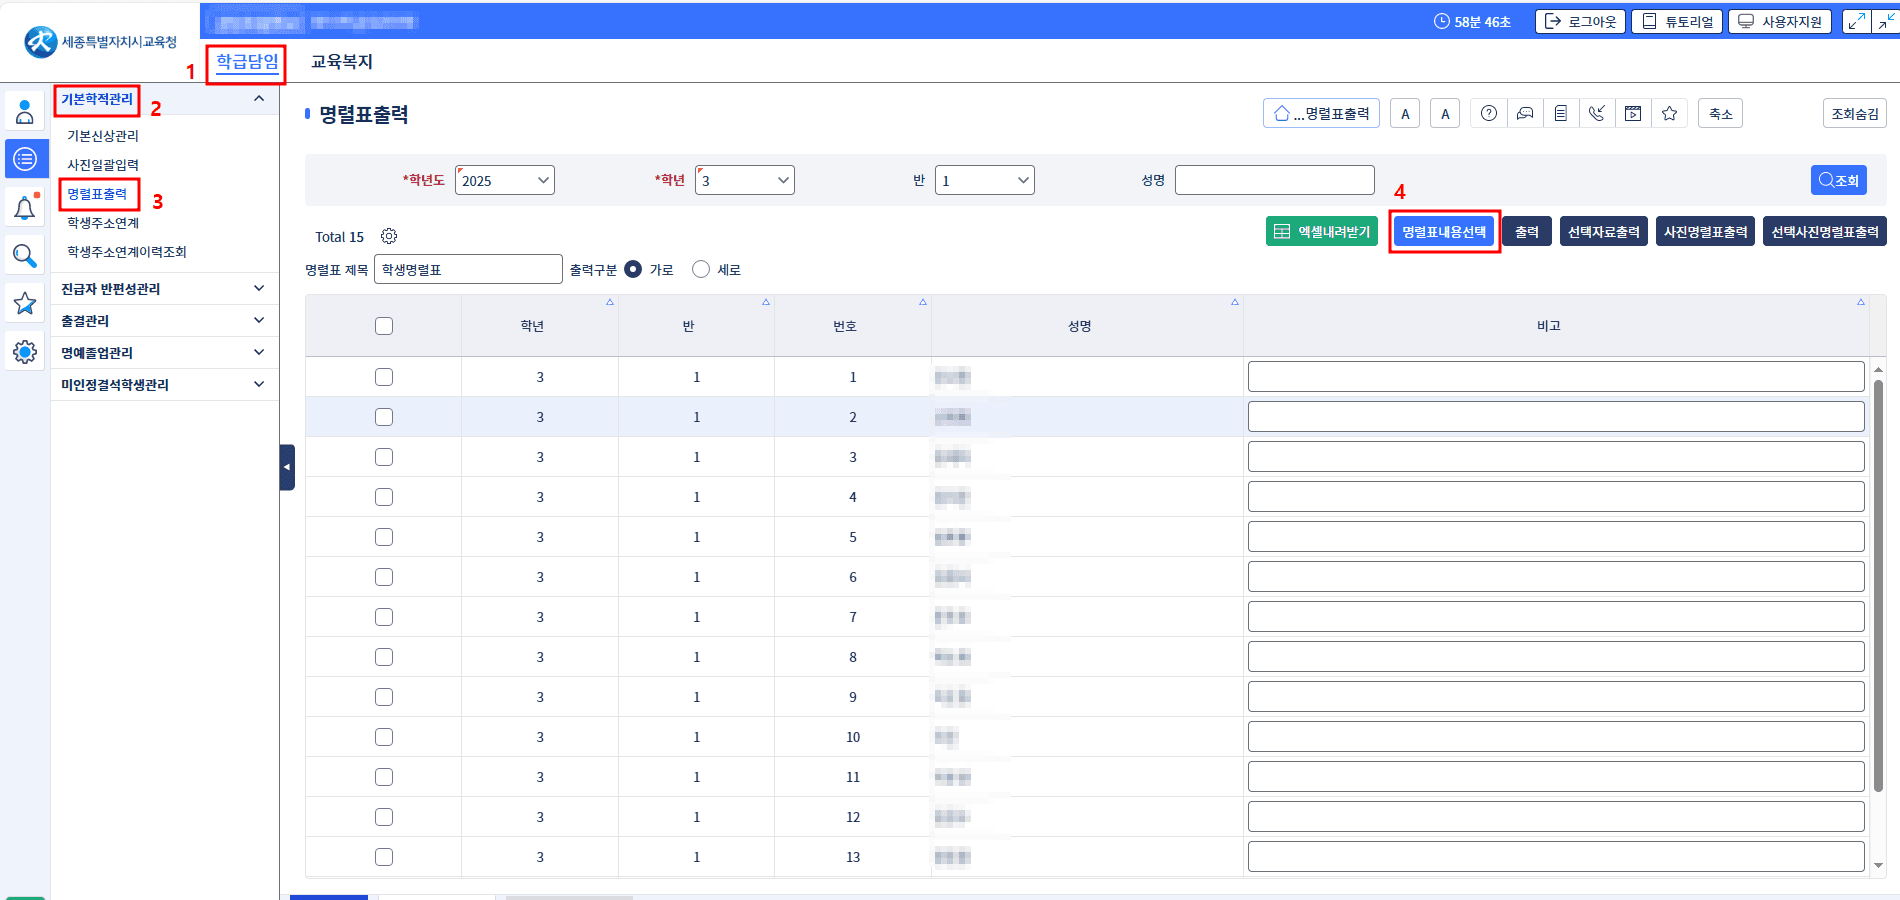
Task: Check the row for student number 1
Action: point(384,377)
